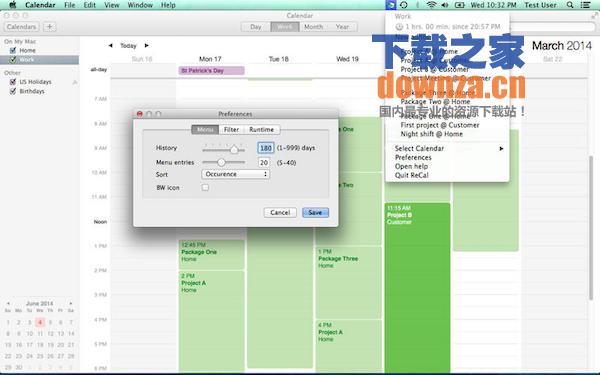The height and width of the screenshot is (375, 600).
Task: Open Monday's 2 PM Project A event
Action: (x=211, y=321)
